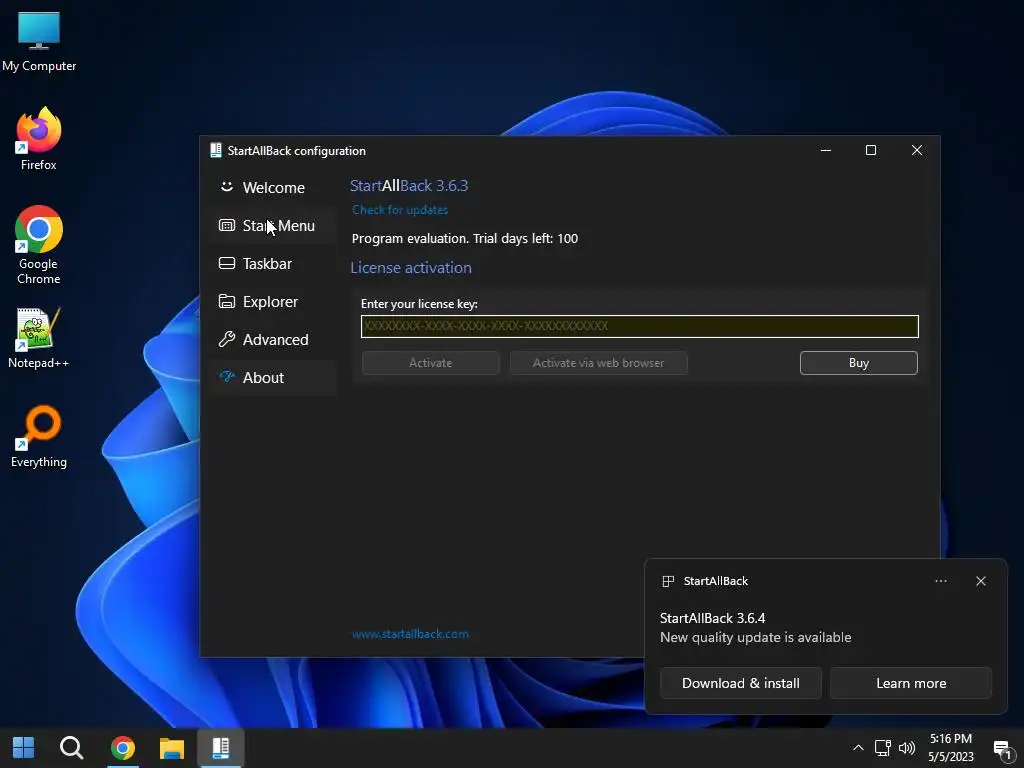Click the License activation heading
This screenshot has width=1024, height=768.
point(411,268)
